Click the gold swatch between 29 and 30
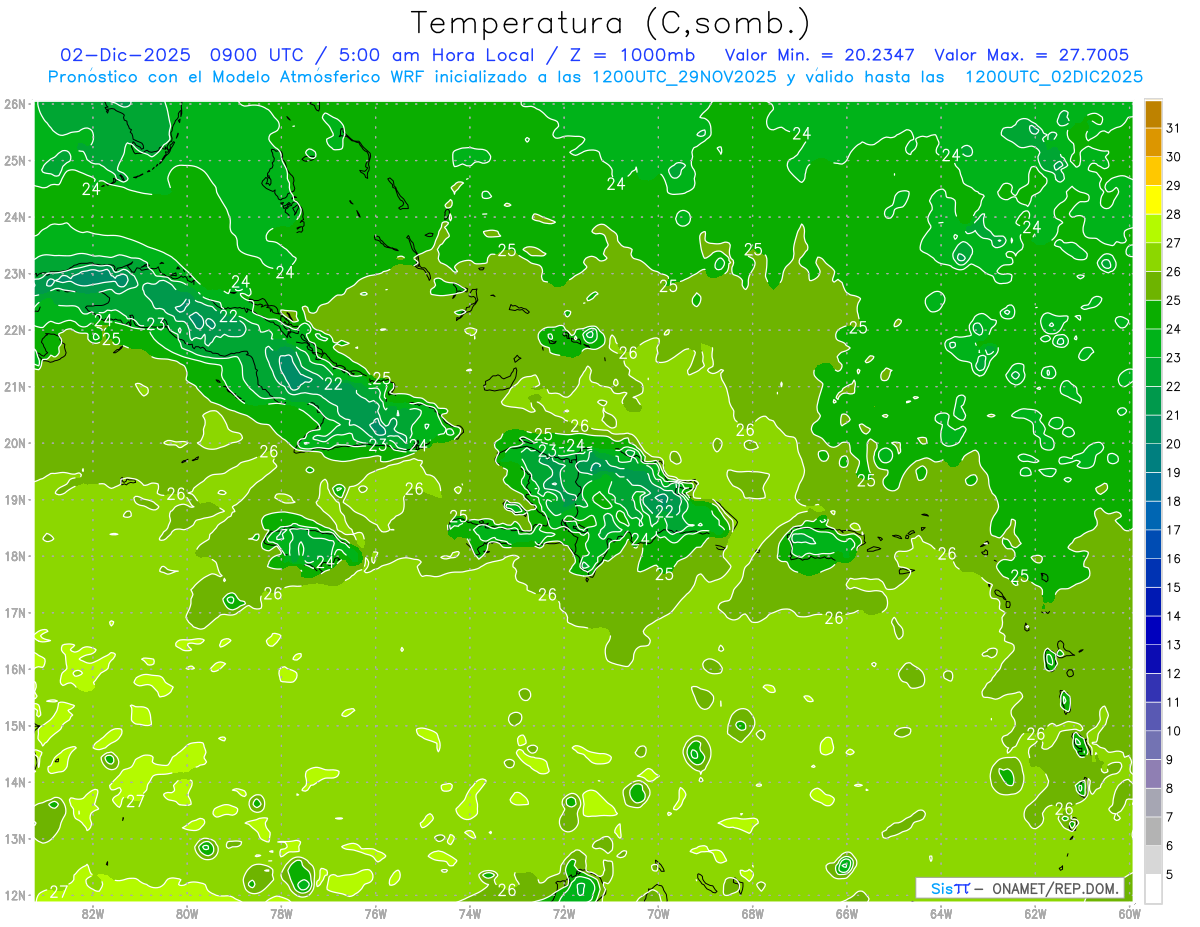This screenshot has height=927, width=1200. point(1153,171)
